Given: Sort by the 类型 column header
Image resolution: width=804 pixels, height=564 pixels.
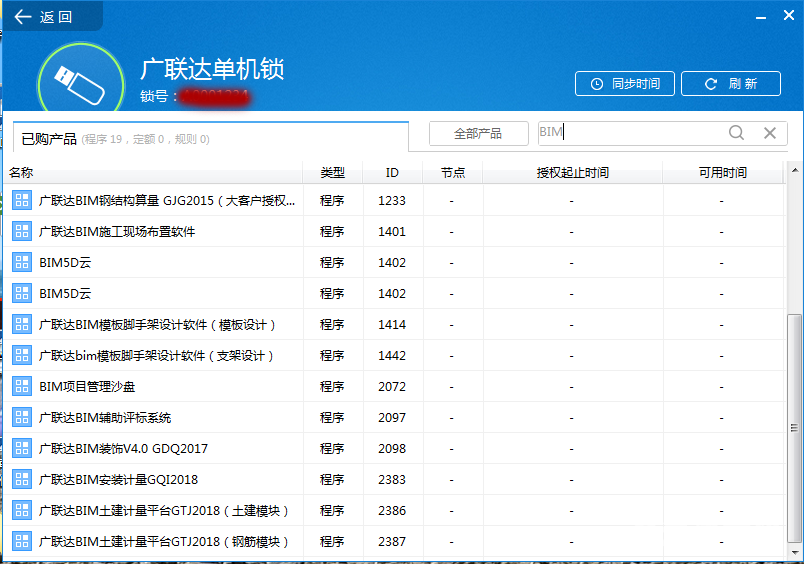Looking at the screenshot, I should [333, 173].
